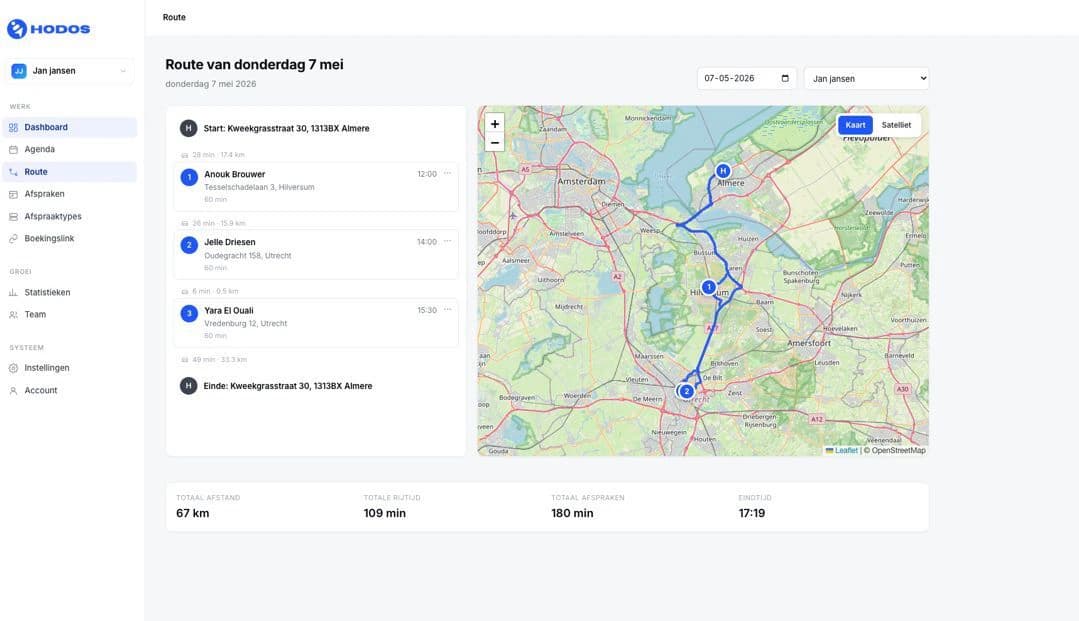Viewport: 1079px width, 621px height.
Task: Open the calendar picker icon in date field
Action: click(785, 78)
